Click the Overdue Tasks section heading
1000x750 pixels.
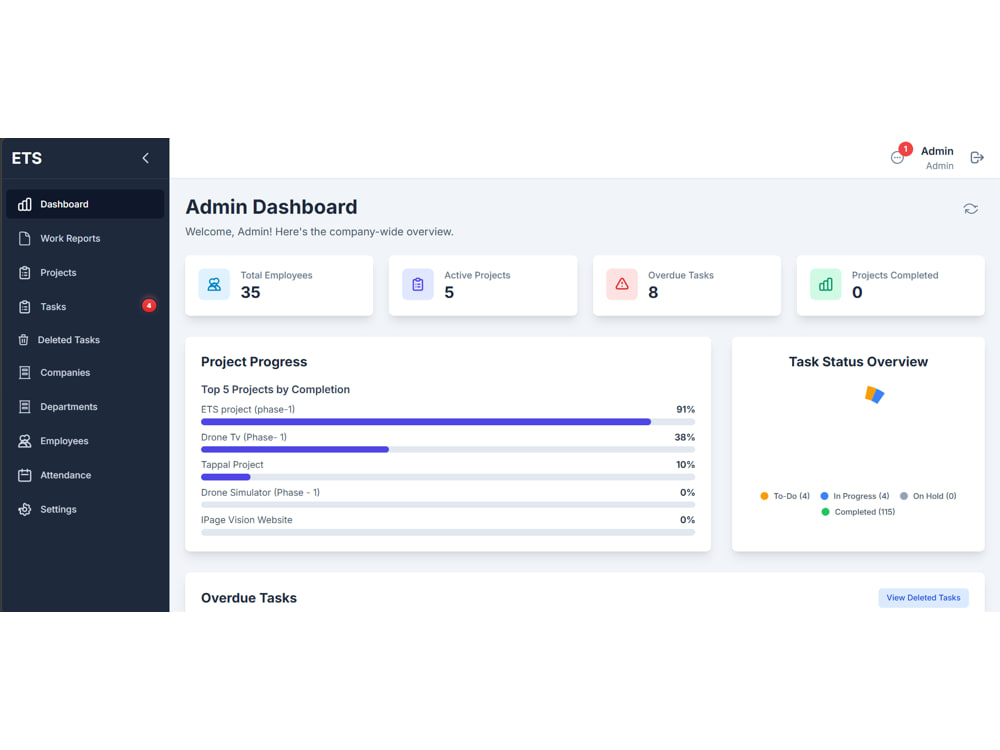pos(249,598)
